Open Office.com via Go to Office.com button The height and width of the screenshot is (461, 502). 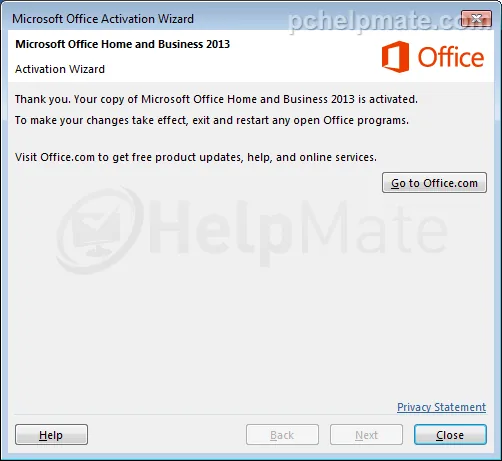click(434, 183)
